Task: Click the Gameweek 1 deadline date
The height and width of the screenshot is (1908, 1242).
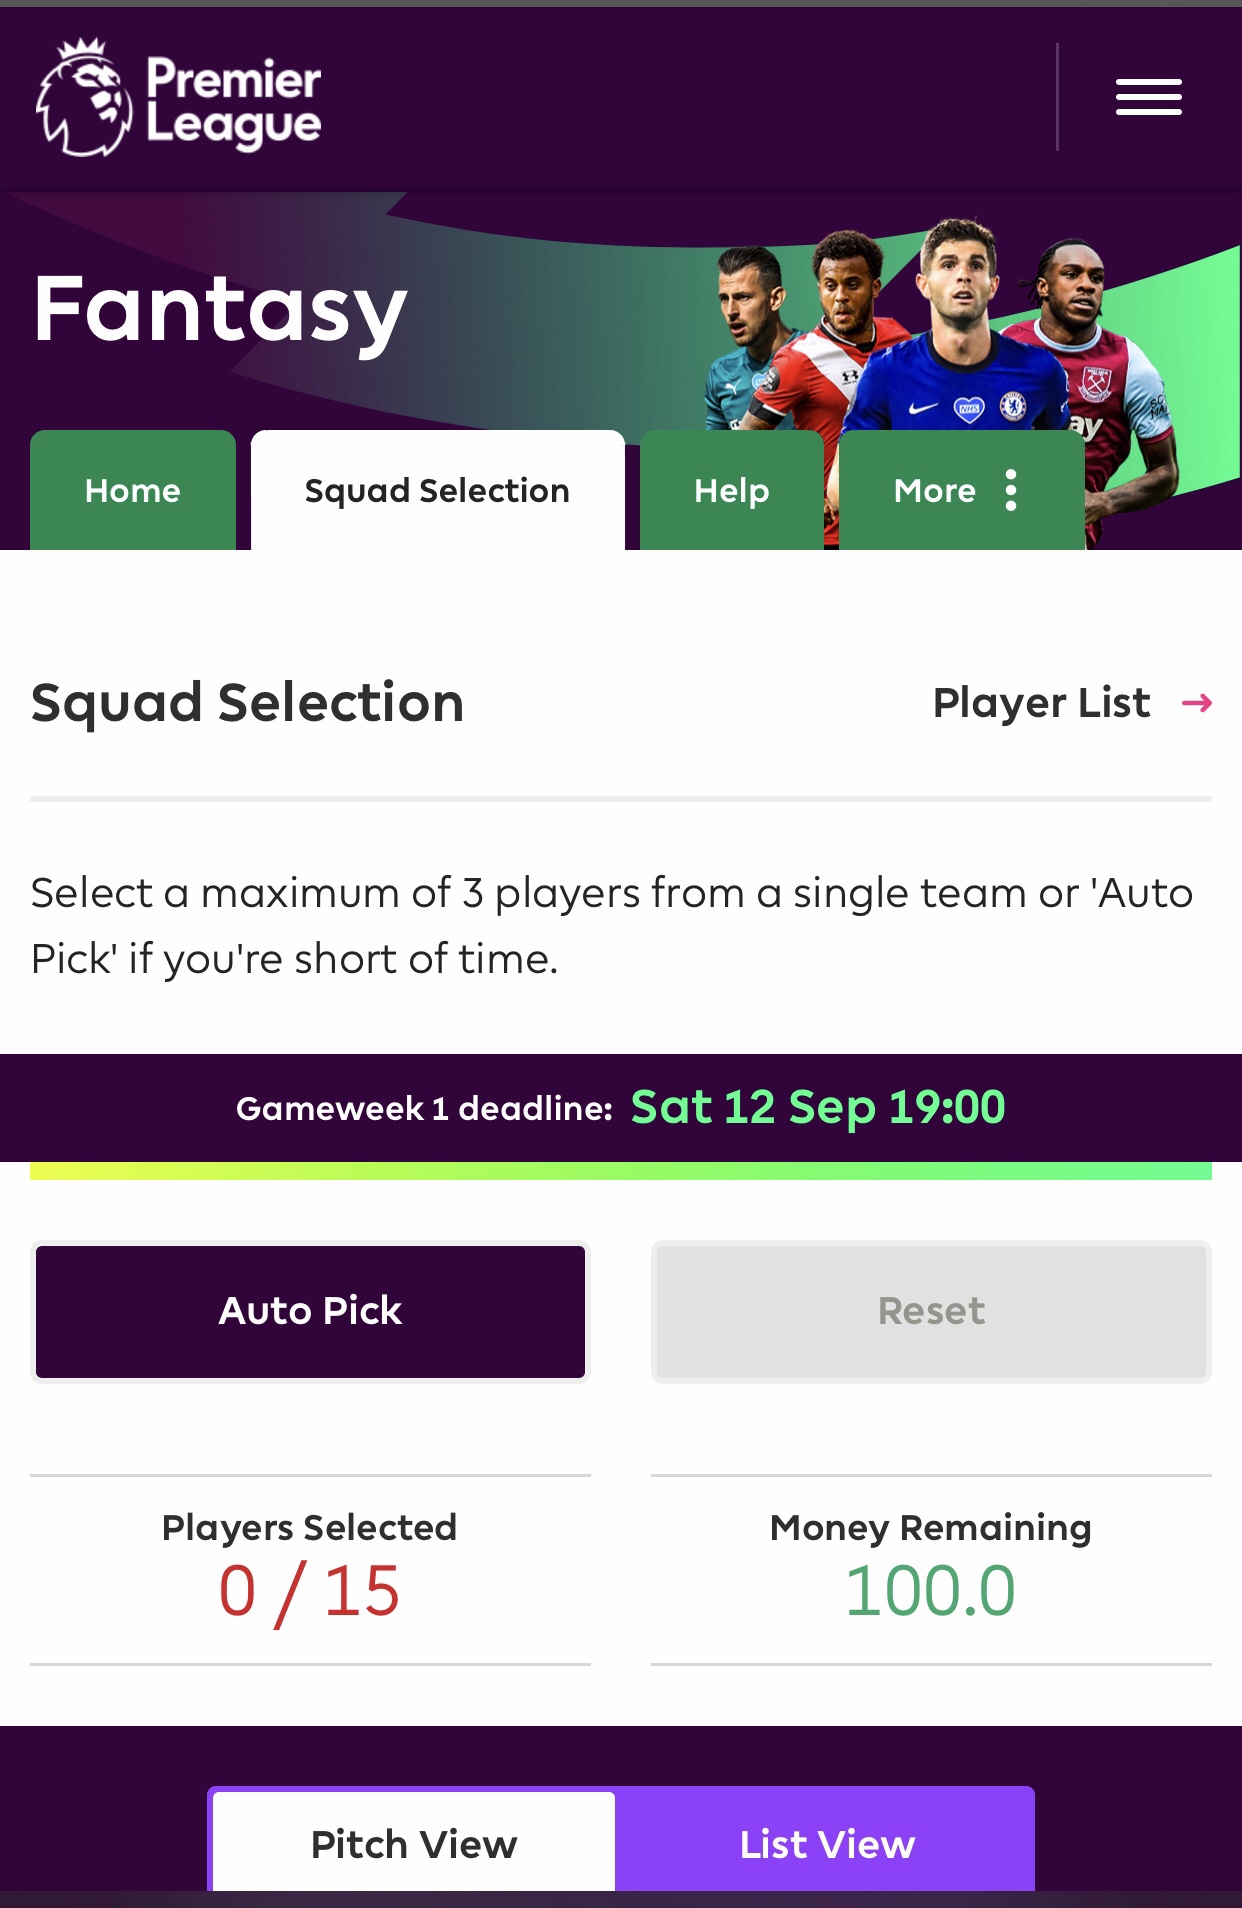Action: 817,1107
